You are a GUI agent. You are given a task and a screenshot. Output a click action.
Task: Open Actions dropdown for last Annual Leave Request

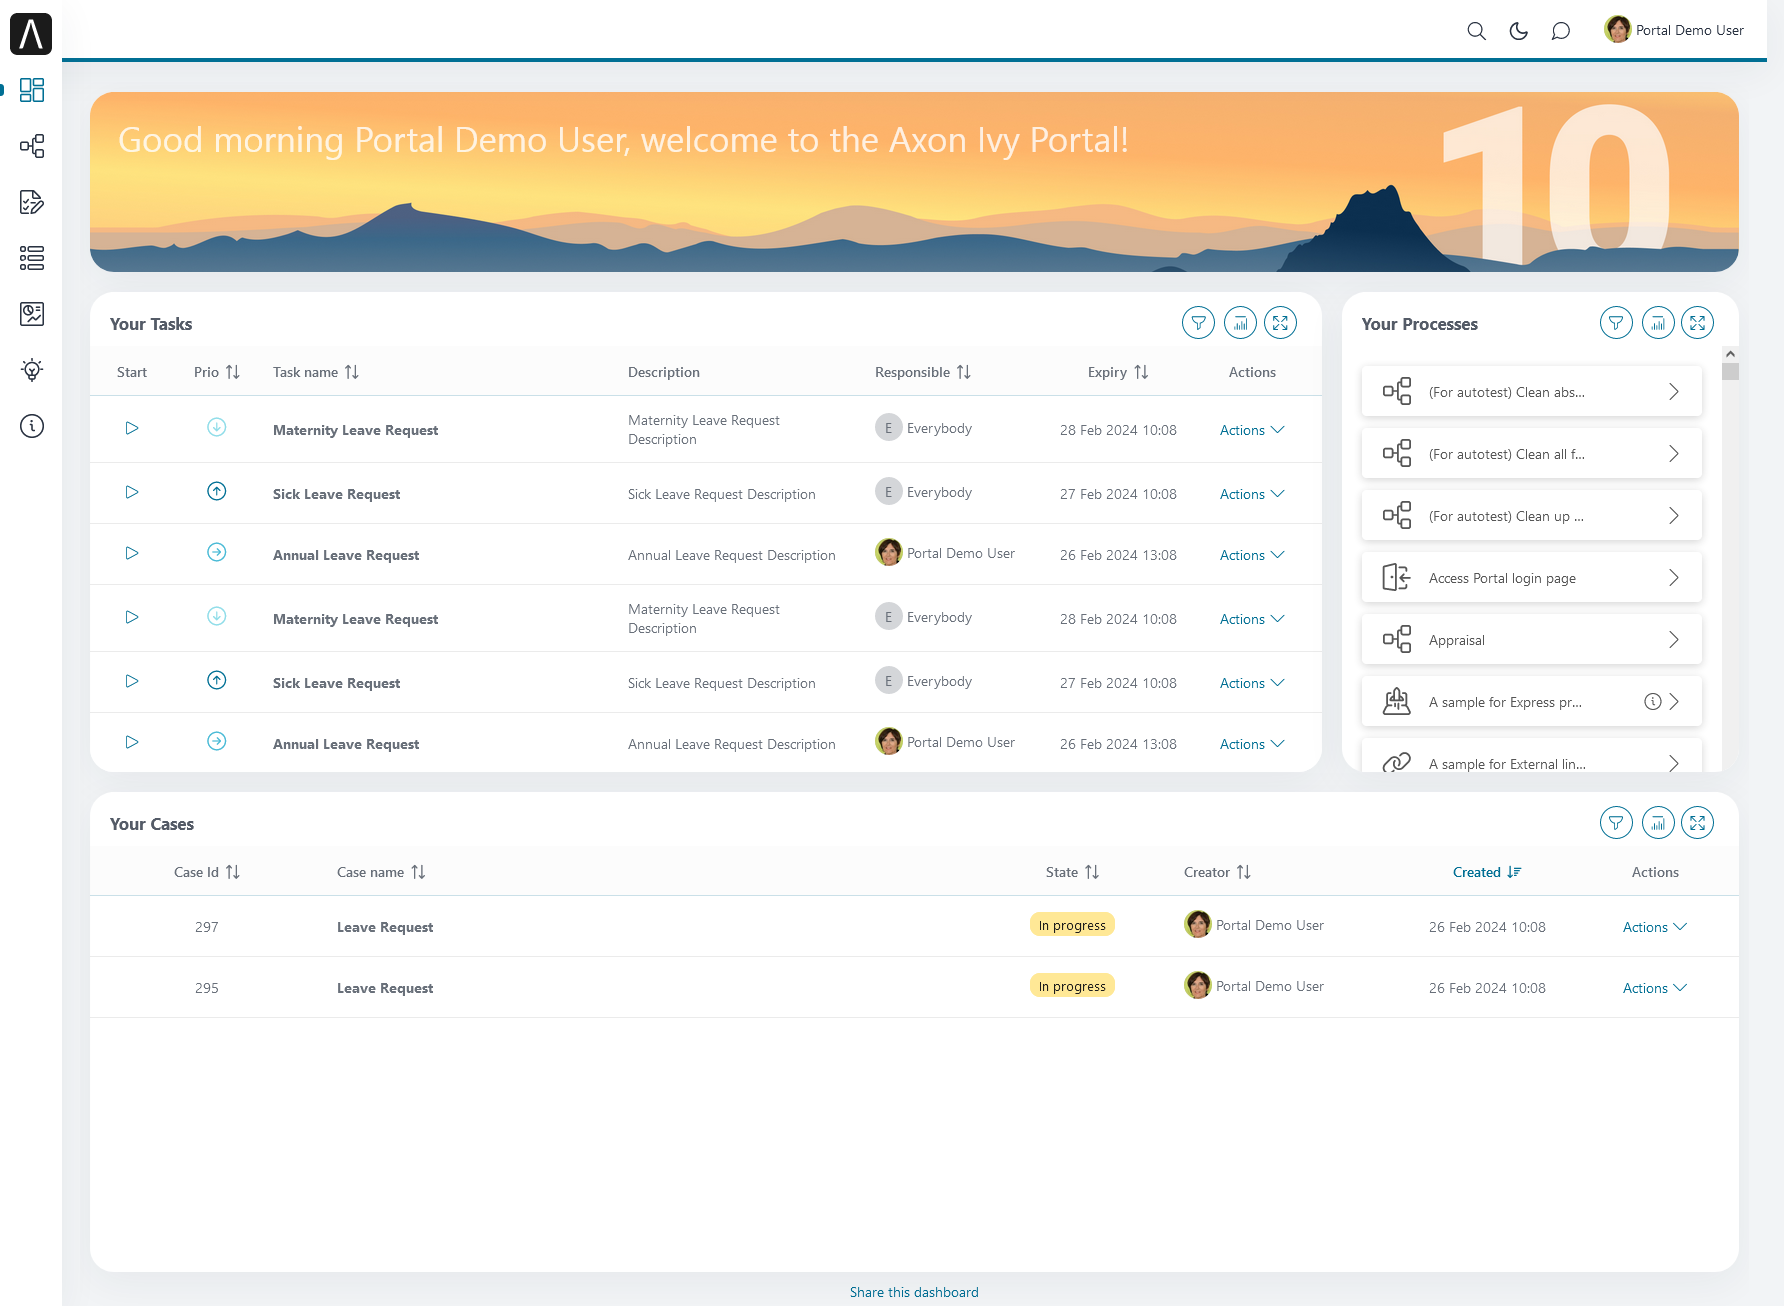pos(1252,744)
